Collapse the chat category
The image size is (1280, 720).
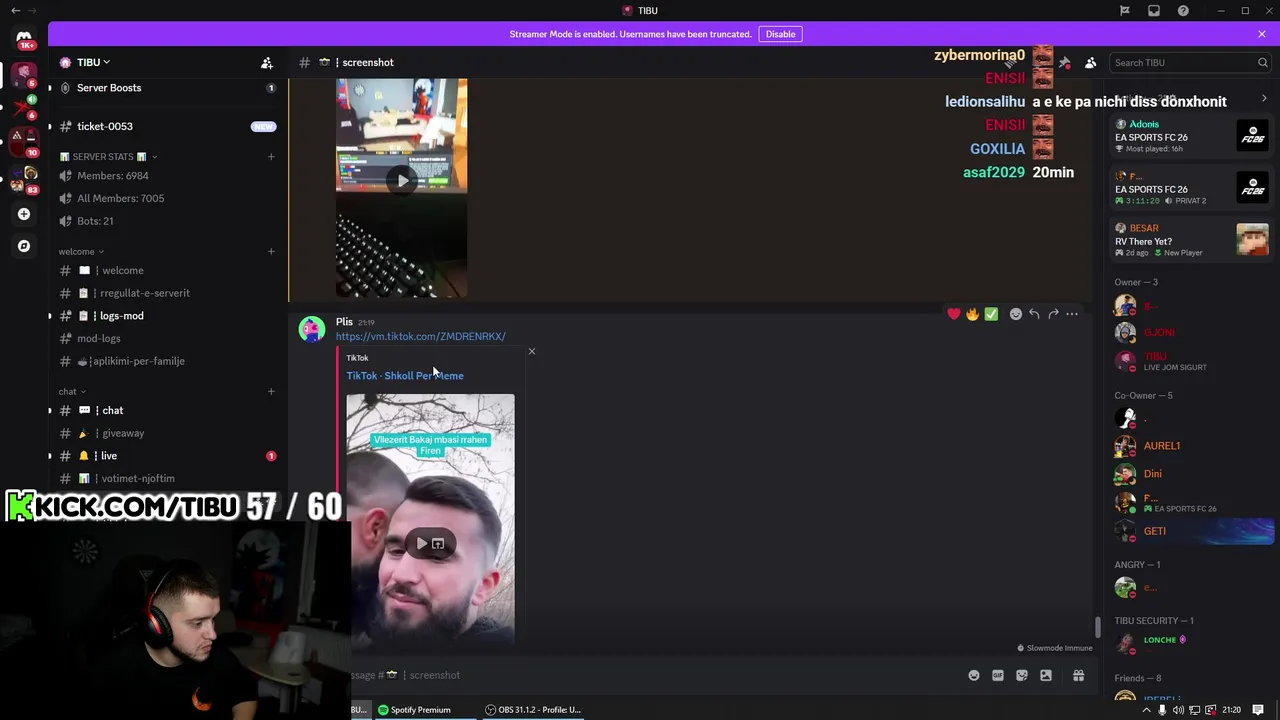(72, 392)
